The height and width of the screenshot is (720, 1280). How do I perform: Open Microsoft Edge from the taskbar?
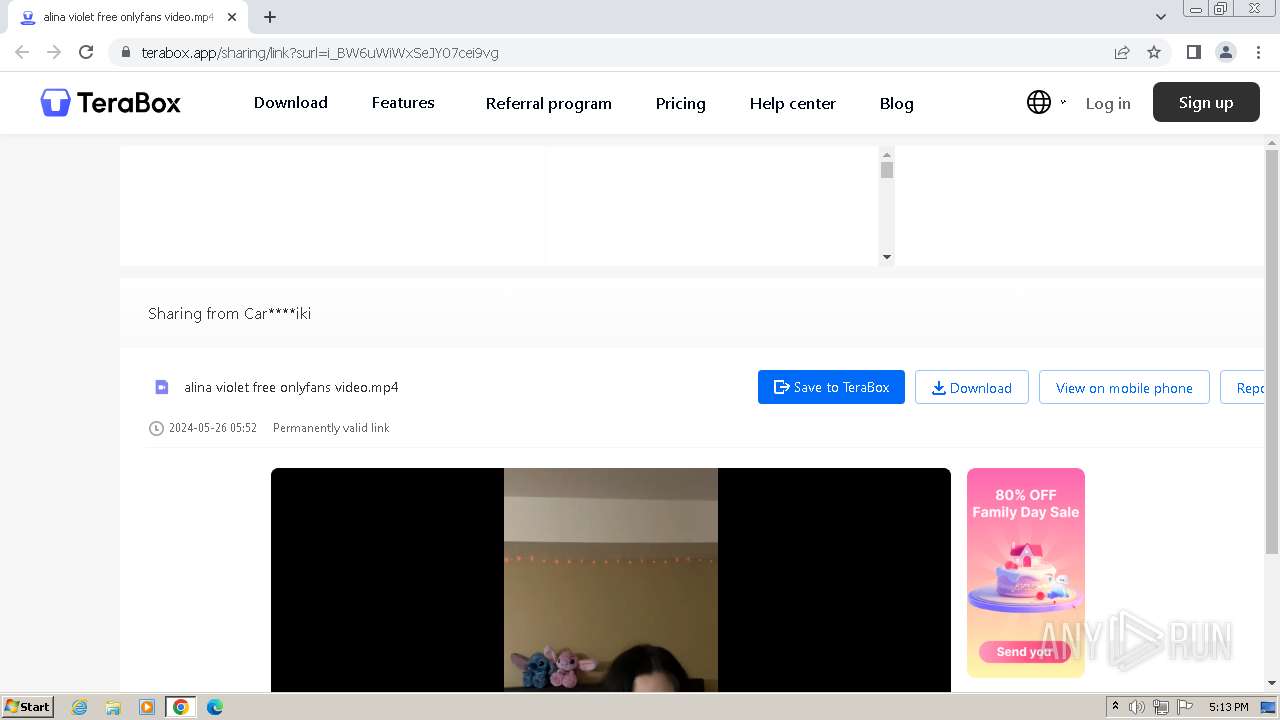(x=215, y=707)
